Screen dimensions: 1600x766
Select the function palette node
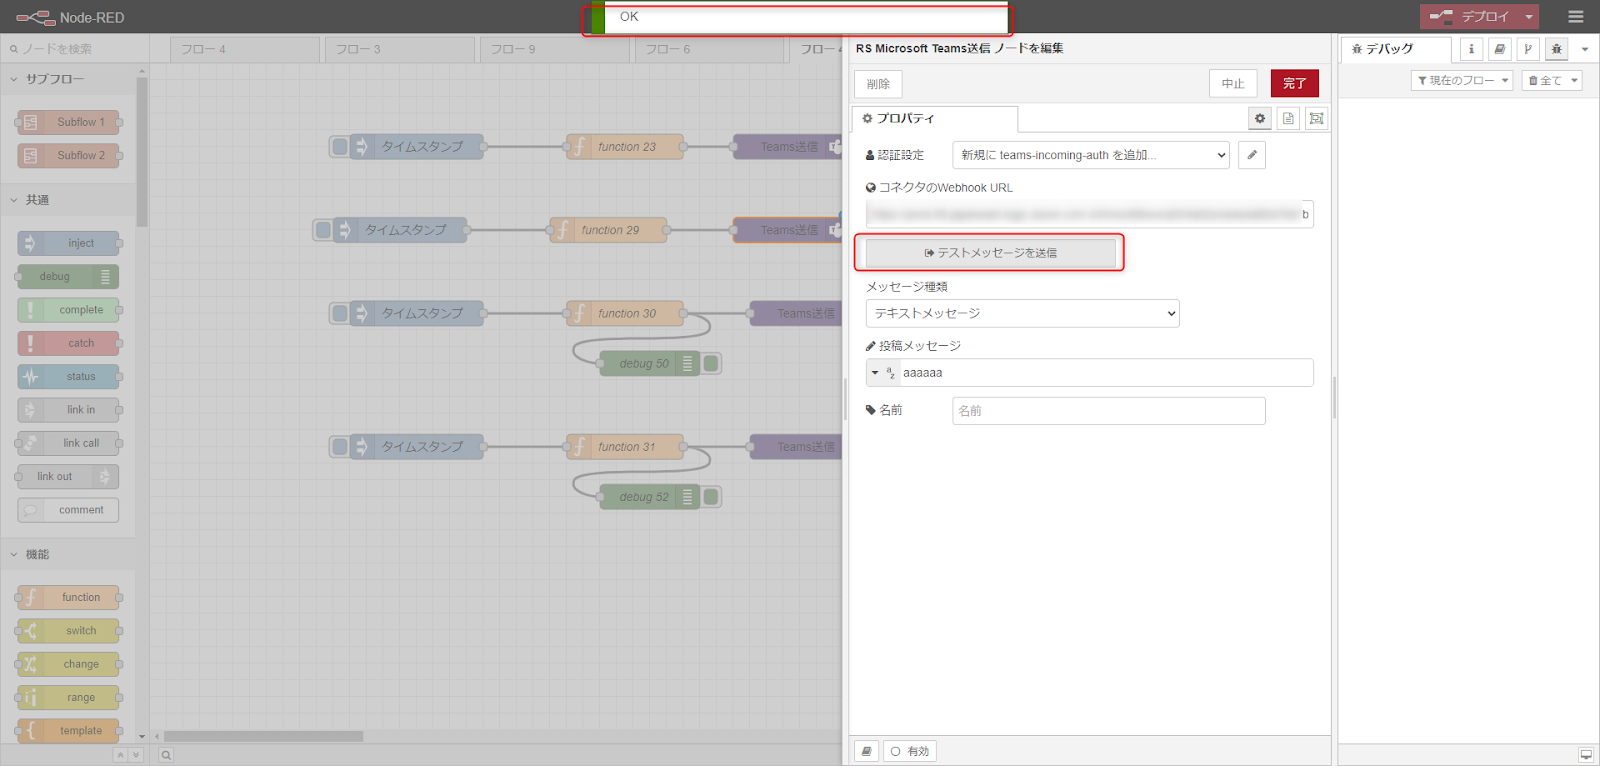pos(68,598)
